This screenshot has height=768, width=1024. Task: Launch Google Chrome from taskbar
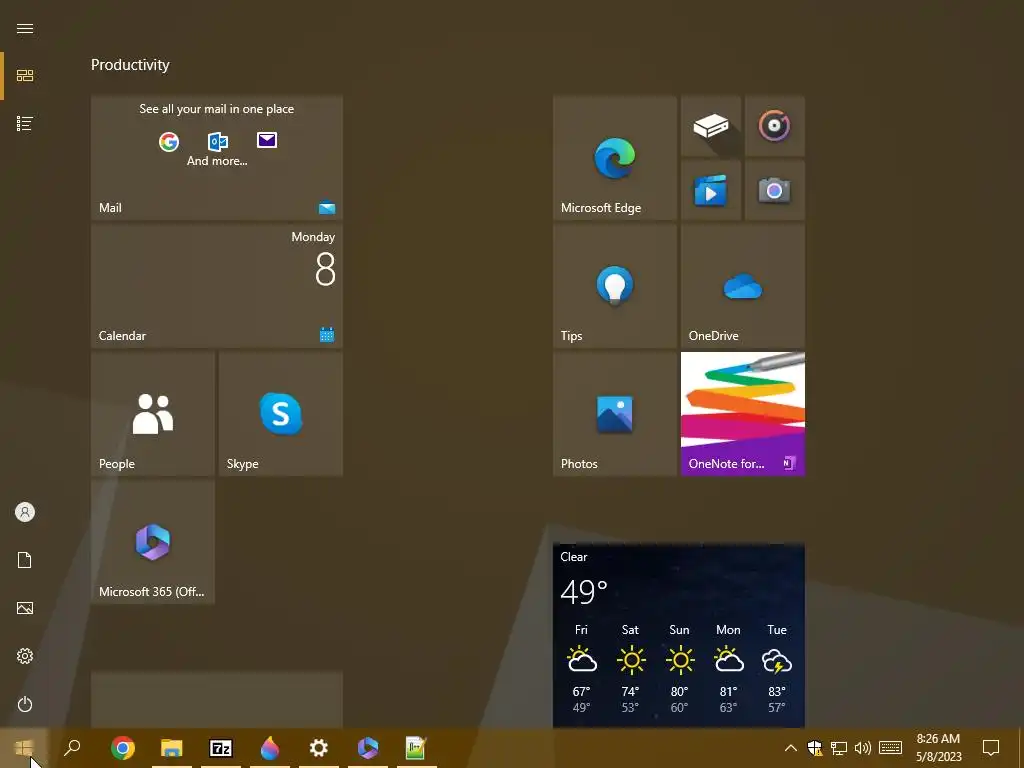pyautogui.click(x=123, y=748)
